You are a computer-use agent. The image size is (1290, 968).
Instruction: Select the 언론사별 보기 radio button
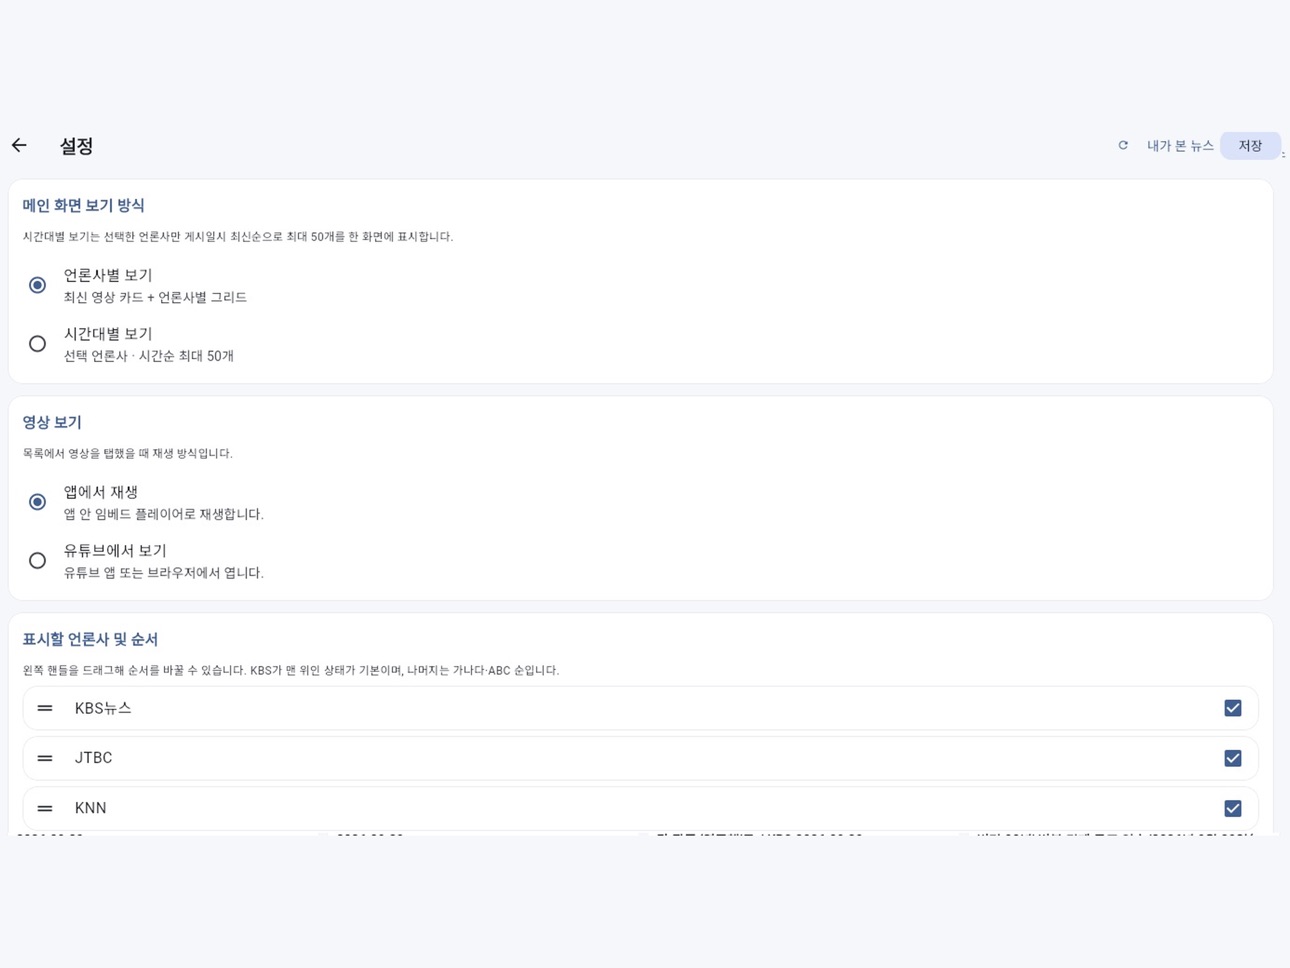(37, 286)
